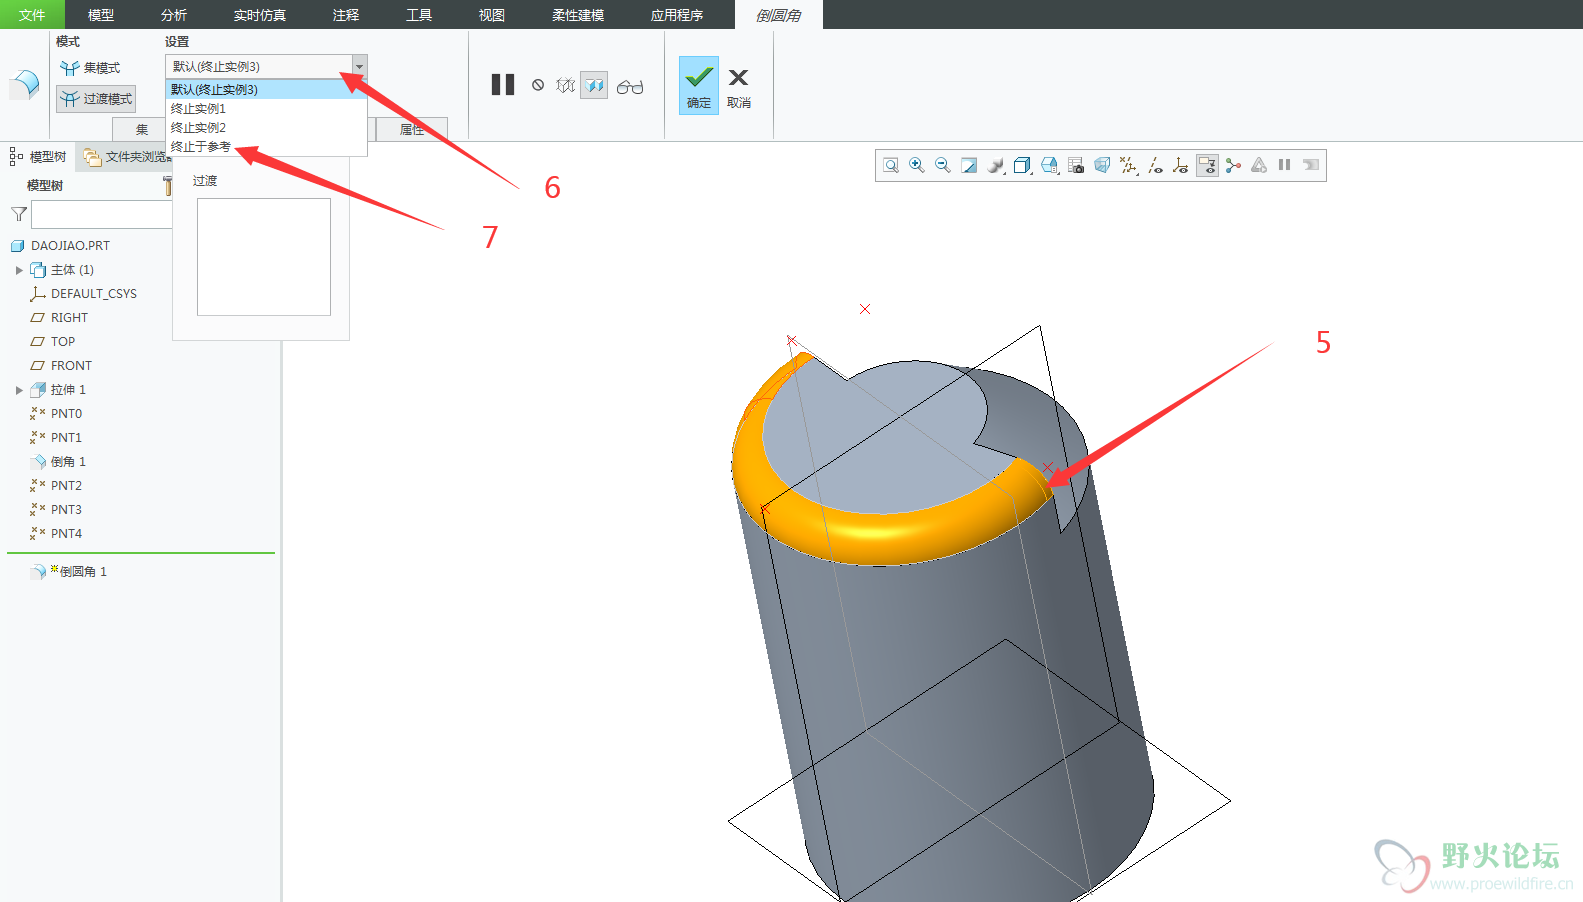Switch to the 柔性建模 ribbon tab
Viewport: 1583px width, 902px height.
(x=578, y=15)
